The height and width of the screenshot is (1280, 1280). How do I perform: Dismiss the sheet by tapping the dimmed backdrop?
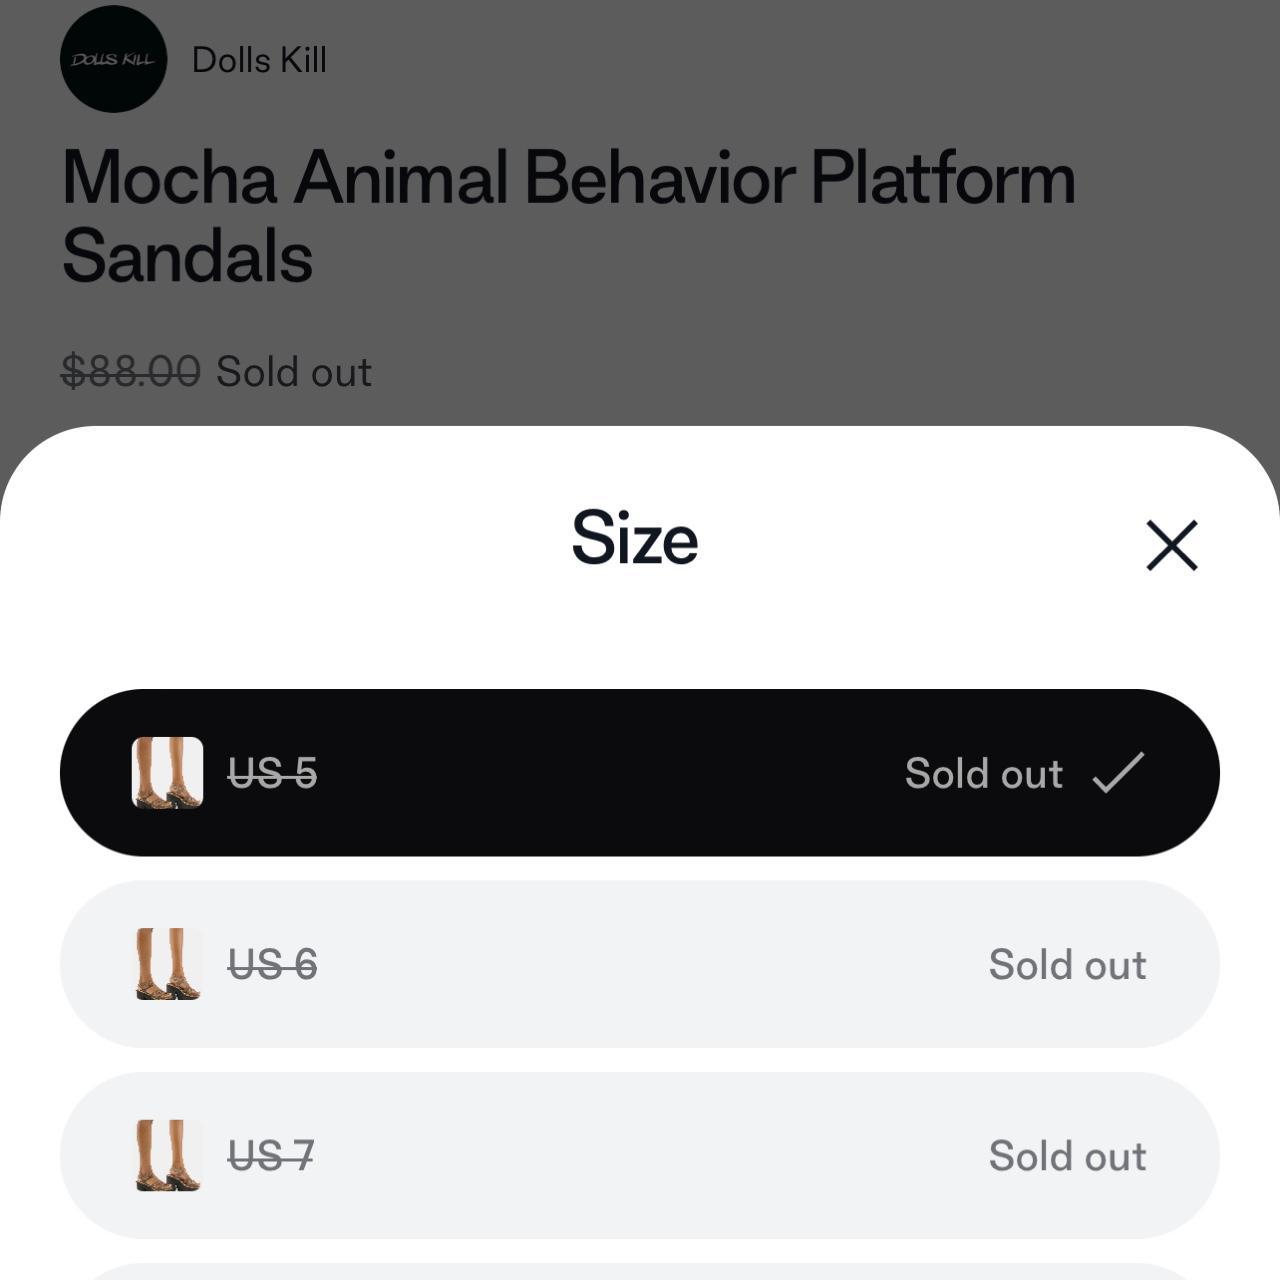pos(800,330)
